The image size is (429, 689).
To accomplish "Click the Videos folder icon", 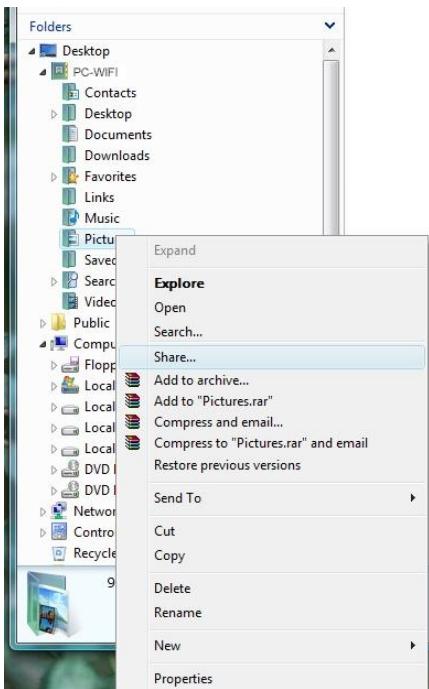I will point(70,302).
